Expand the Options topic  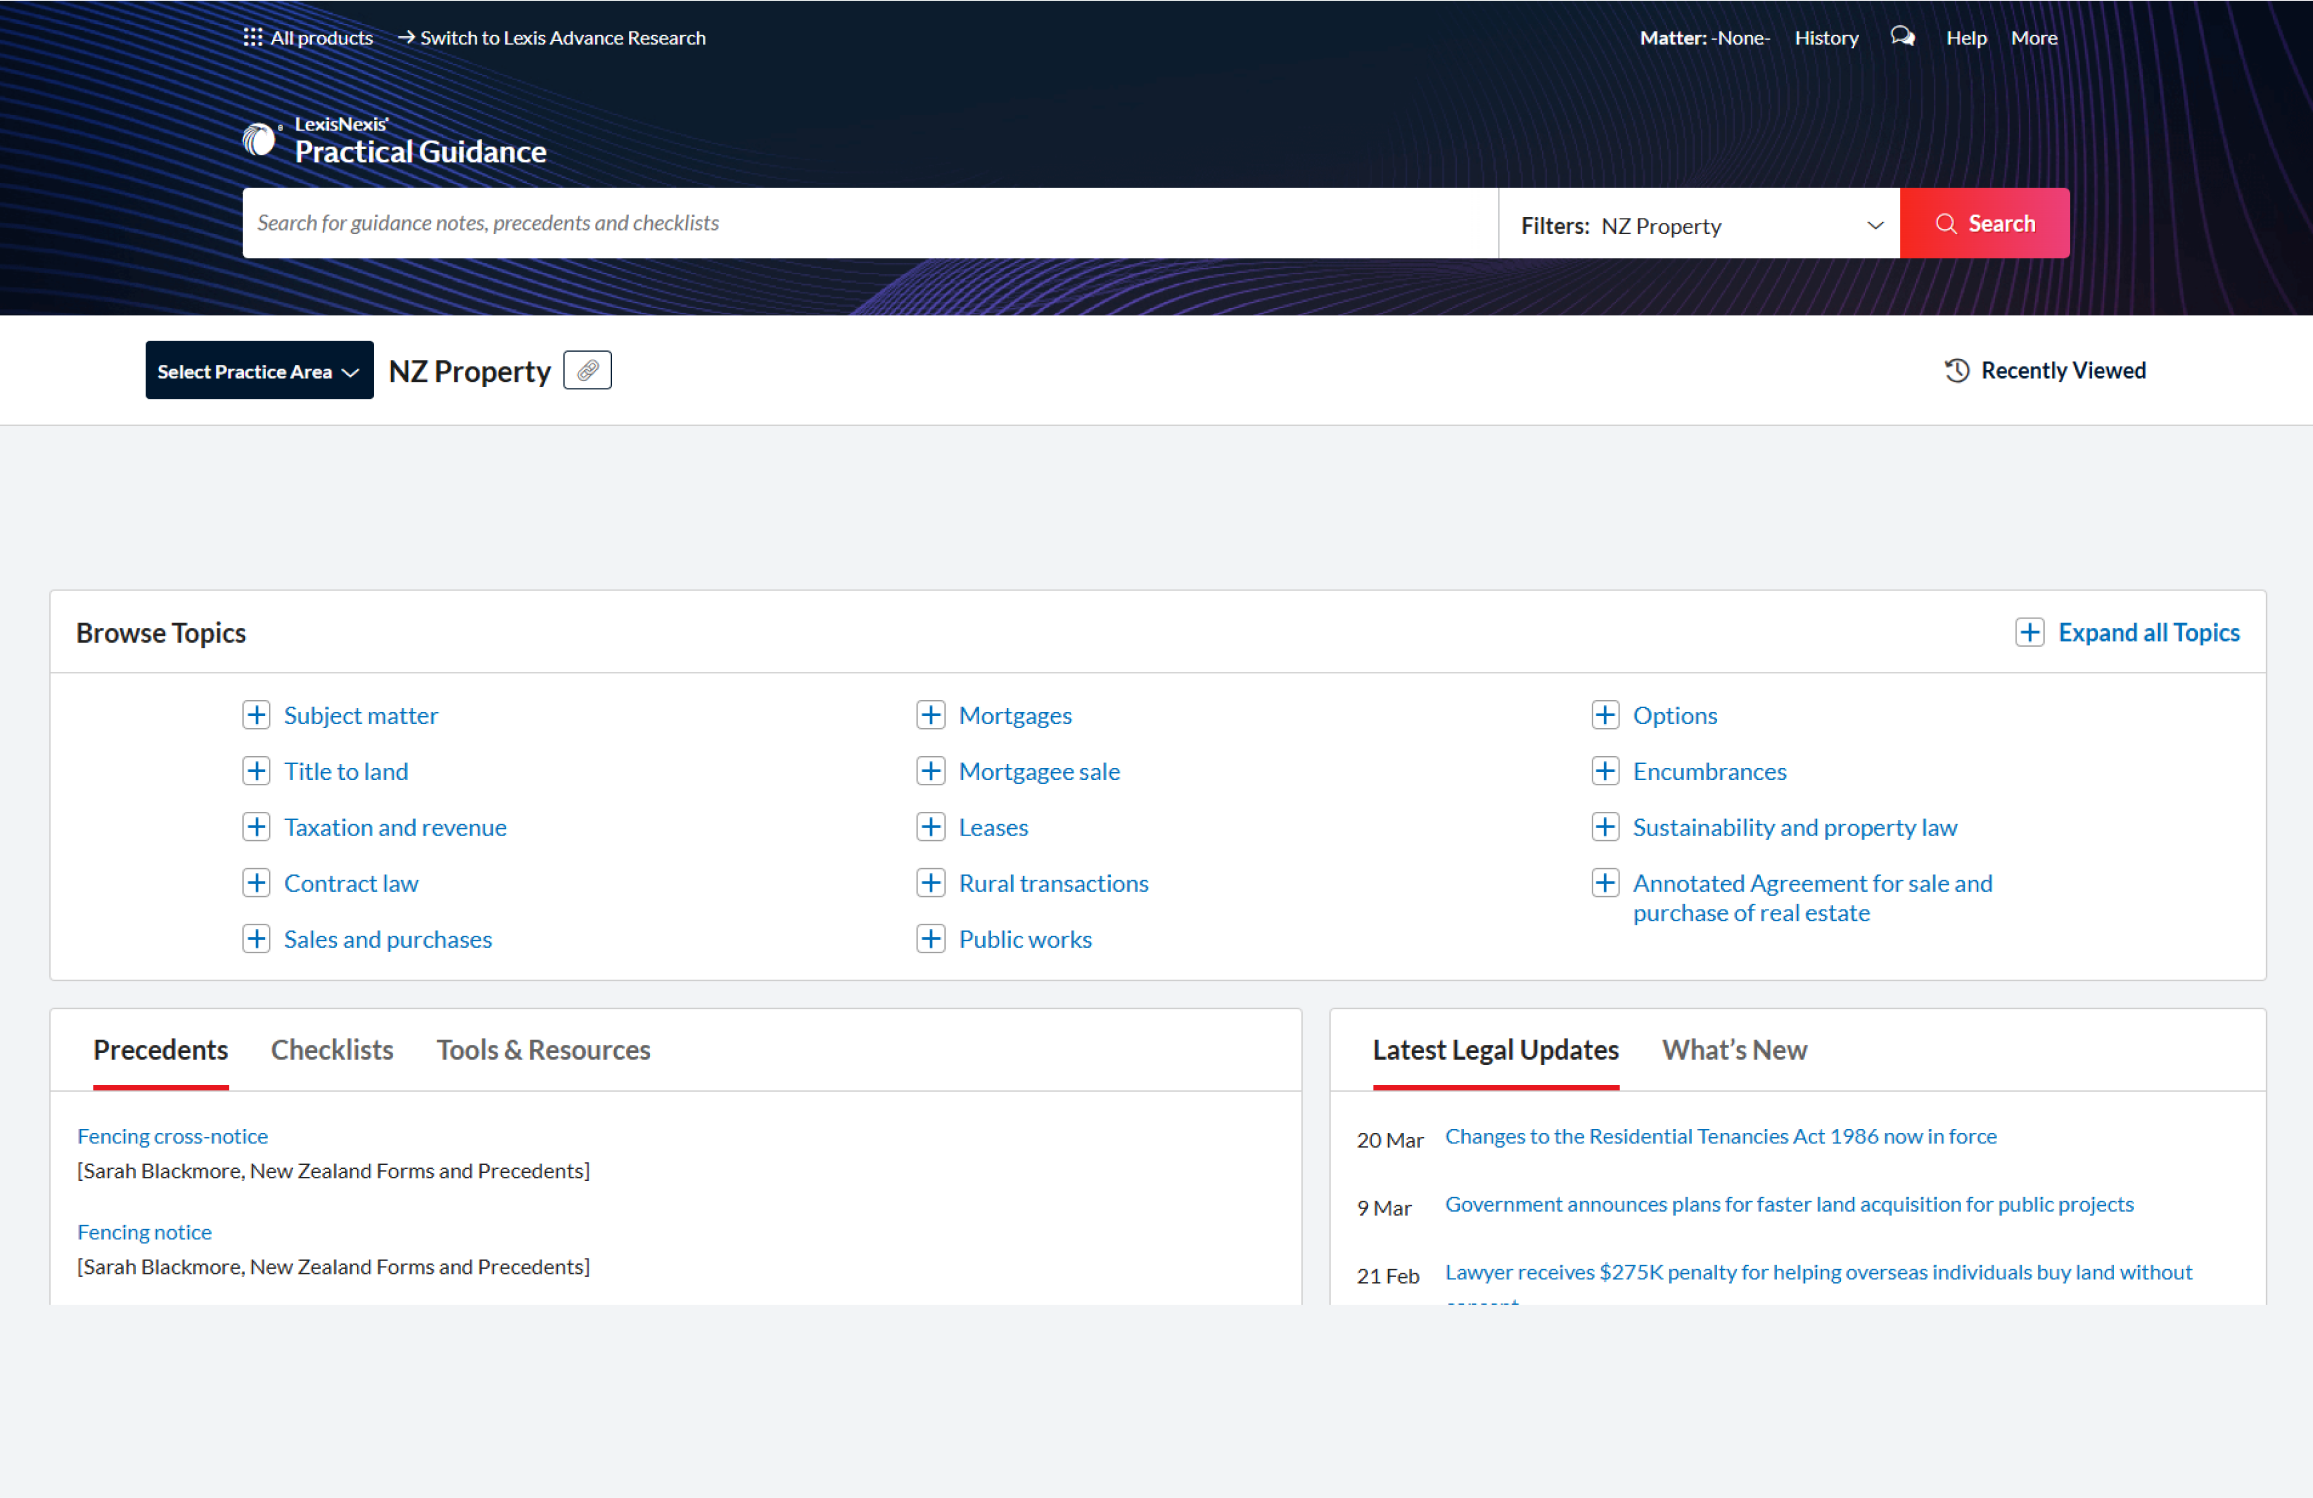[x=1605, y=715]
